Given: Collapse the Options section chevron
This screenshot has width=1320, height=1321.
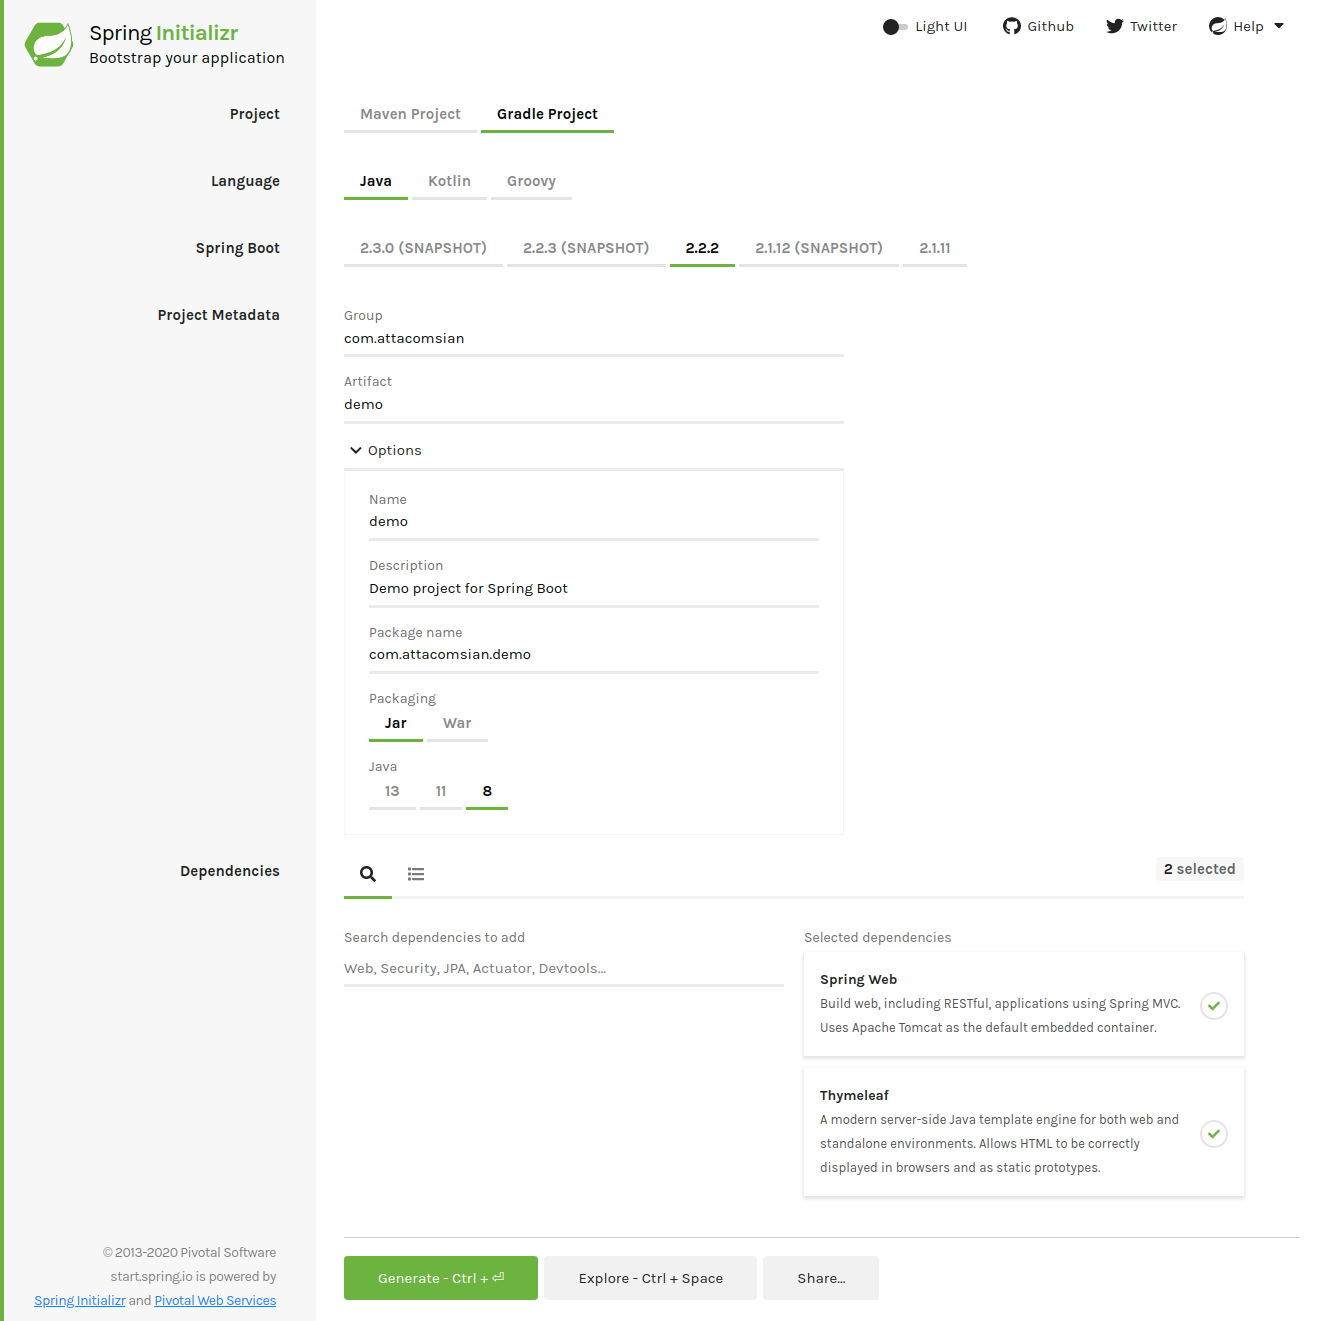Looking at the screenshot, I should click(x=355, y=451).
